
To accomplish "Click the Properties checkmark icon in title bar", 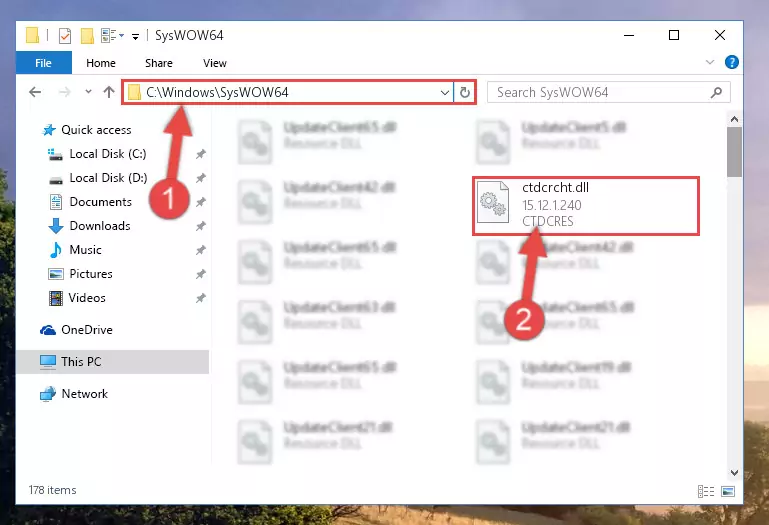I will click(65, 36).
